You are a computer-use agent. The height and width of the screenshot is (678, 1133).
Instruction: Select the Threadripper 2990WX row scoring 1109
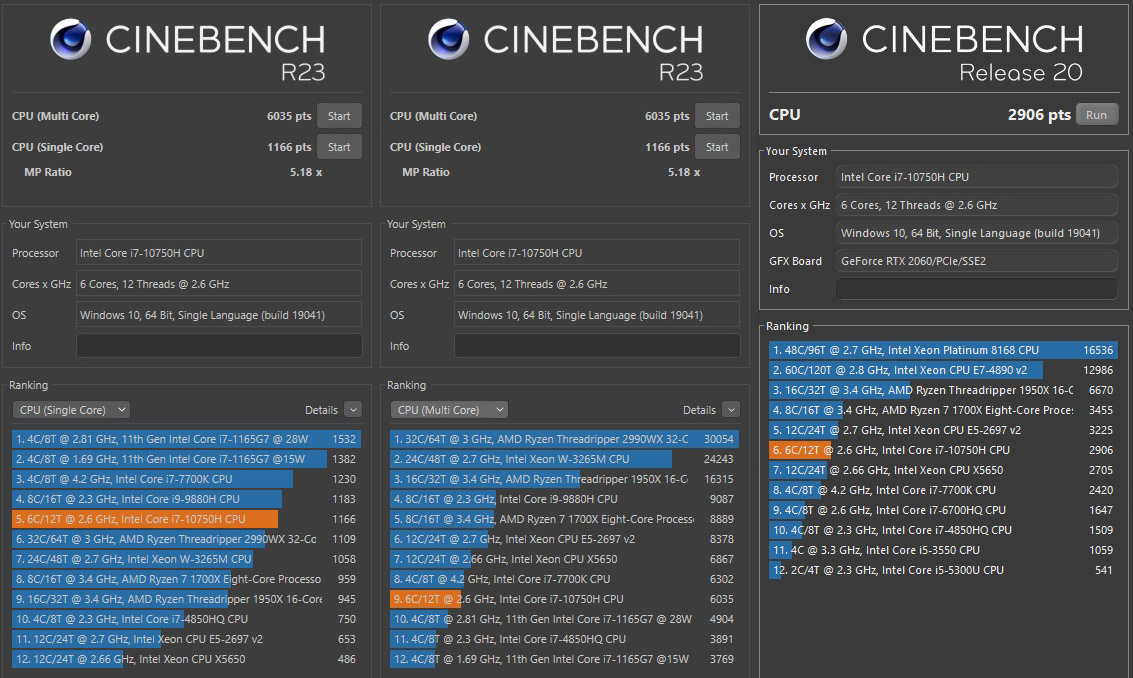click(x=186, y=539)
